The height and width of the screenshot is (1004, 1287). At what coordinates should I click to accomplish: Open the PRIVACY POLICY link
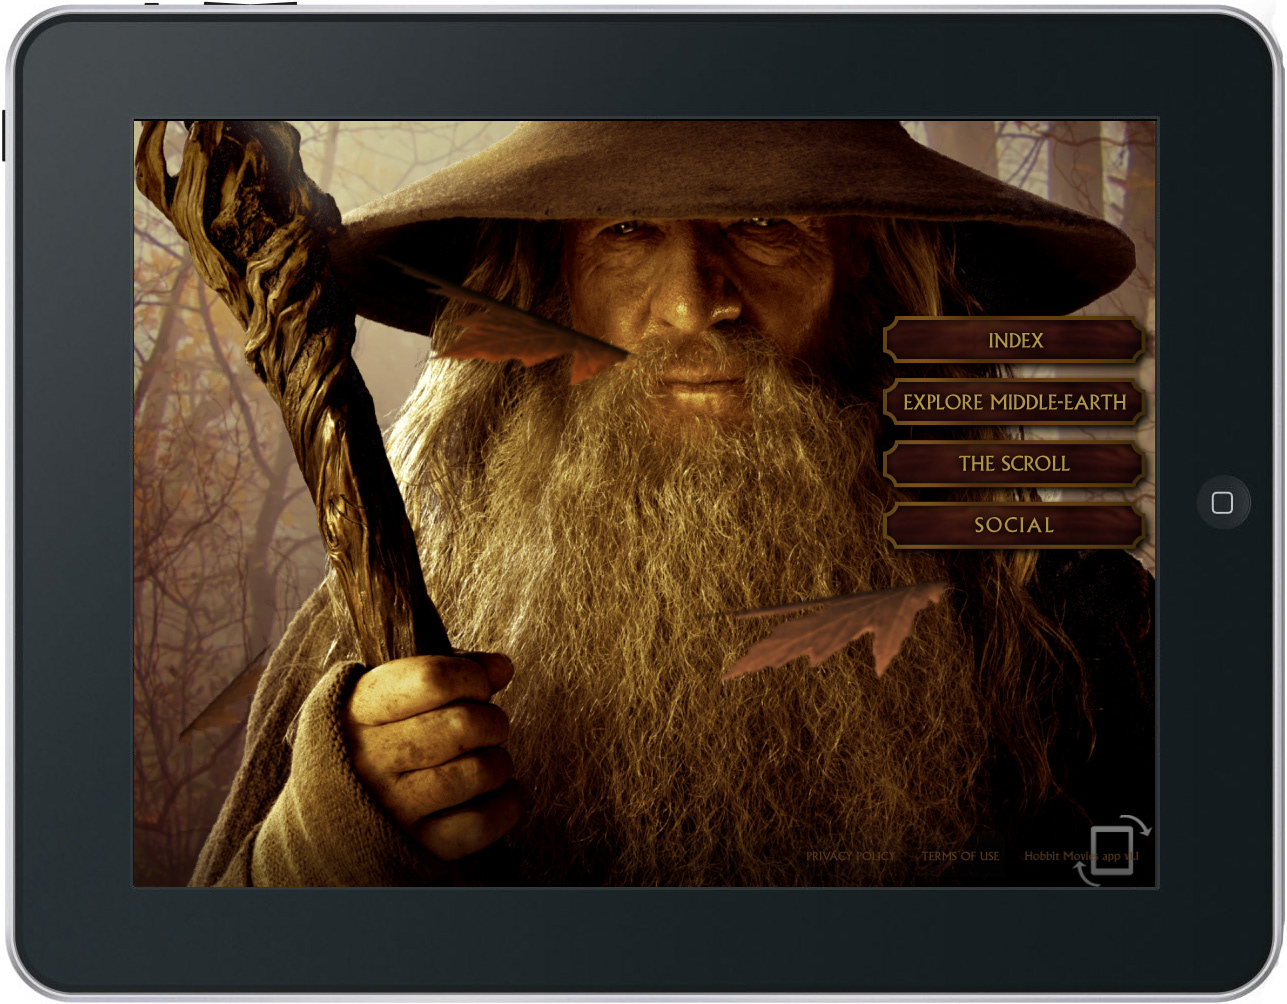pyautogui.click(x=850, y=856)
